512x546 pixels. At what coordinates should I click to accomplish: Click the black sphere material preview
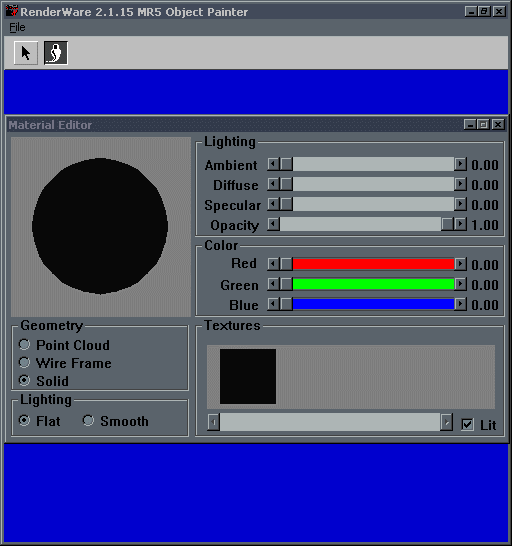100,226
